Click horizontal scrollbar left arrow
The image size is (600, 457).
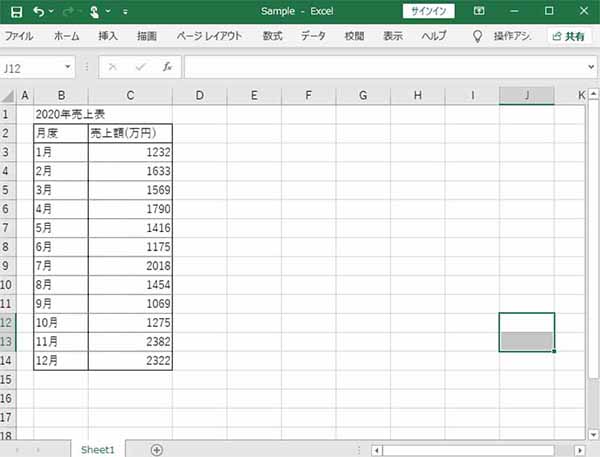point(377,450)
